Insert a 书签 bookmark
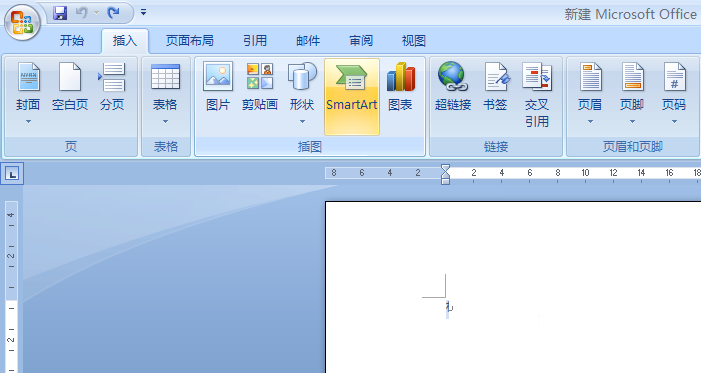The image size is (701, 373). 495,88
